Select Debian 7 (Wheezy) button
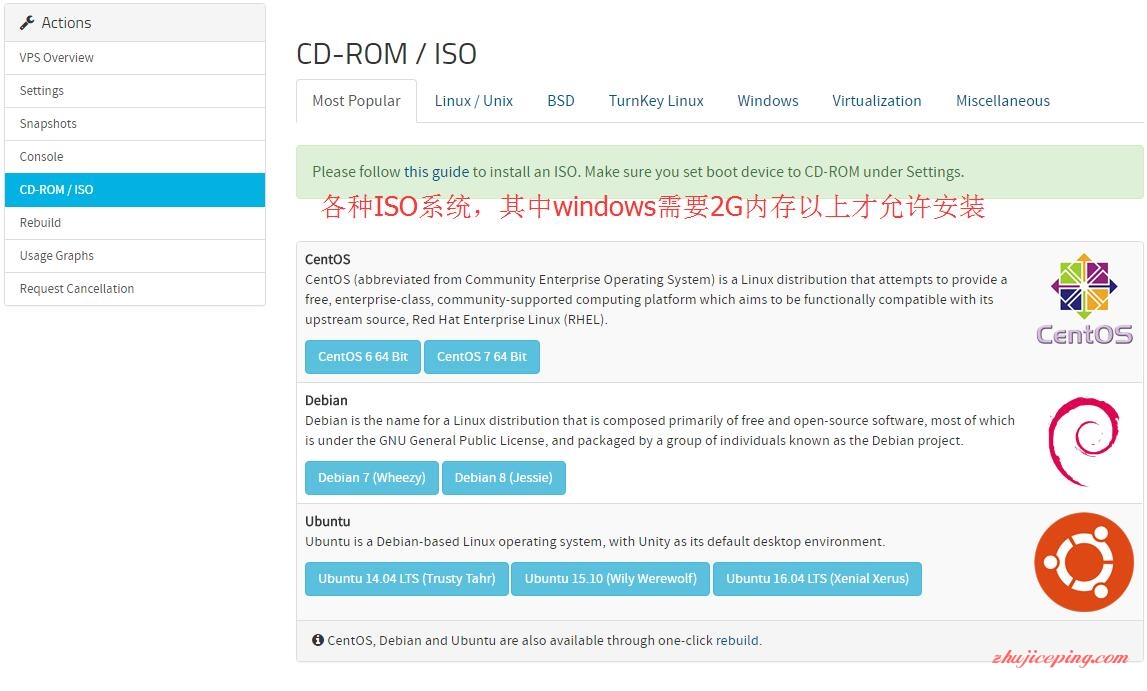Viewport: 1147px width, 691px height. [372, 478]
